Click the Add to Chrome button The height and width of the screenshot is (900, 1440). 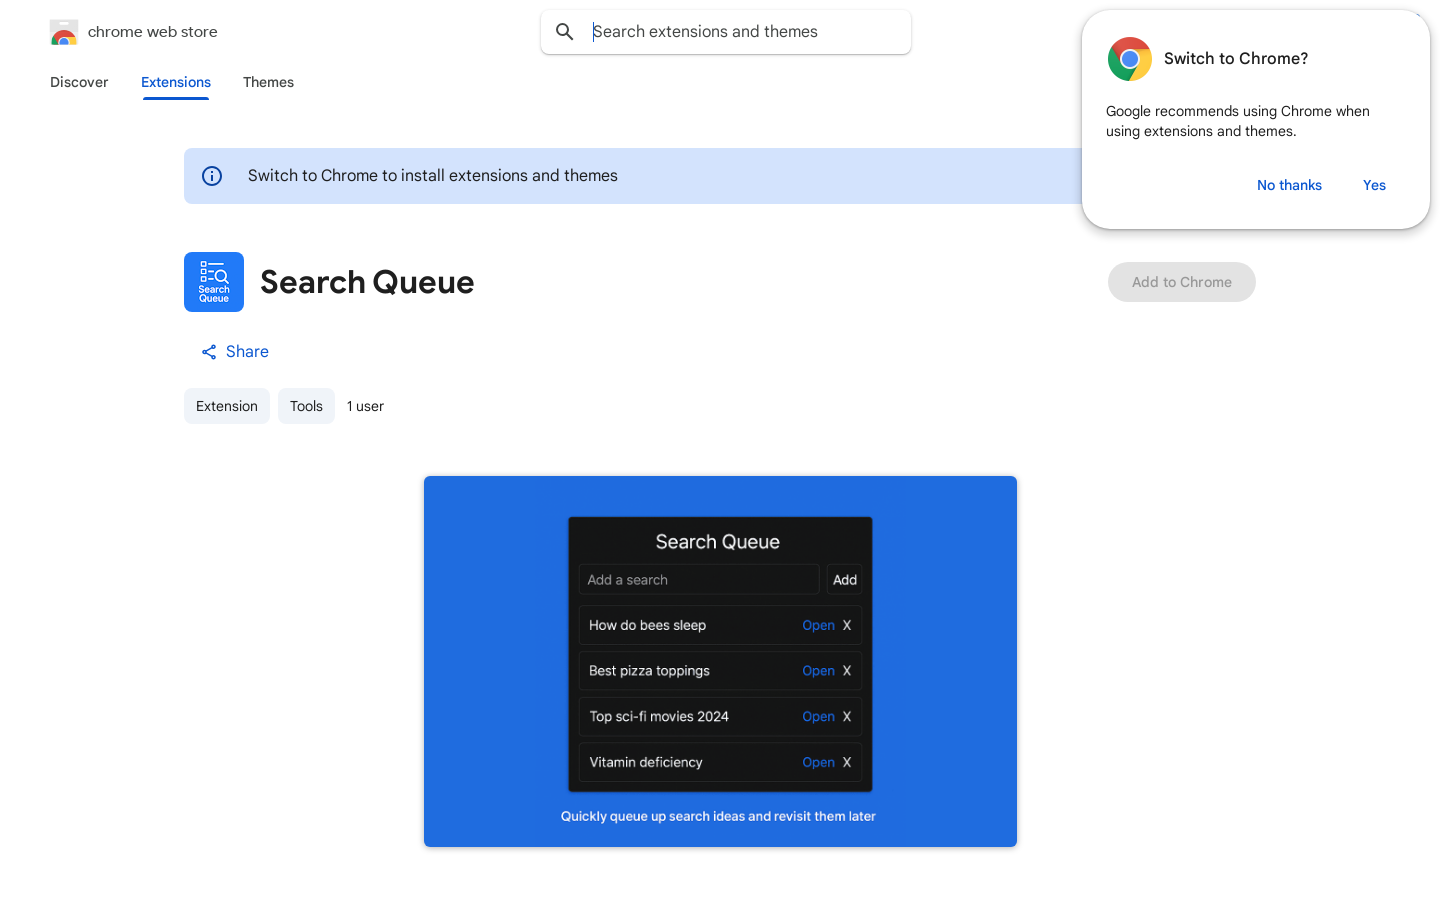point(1182,282)
